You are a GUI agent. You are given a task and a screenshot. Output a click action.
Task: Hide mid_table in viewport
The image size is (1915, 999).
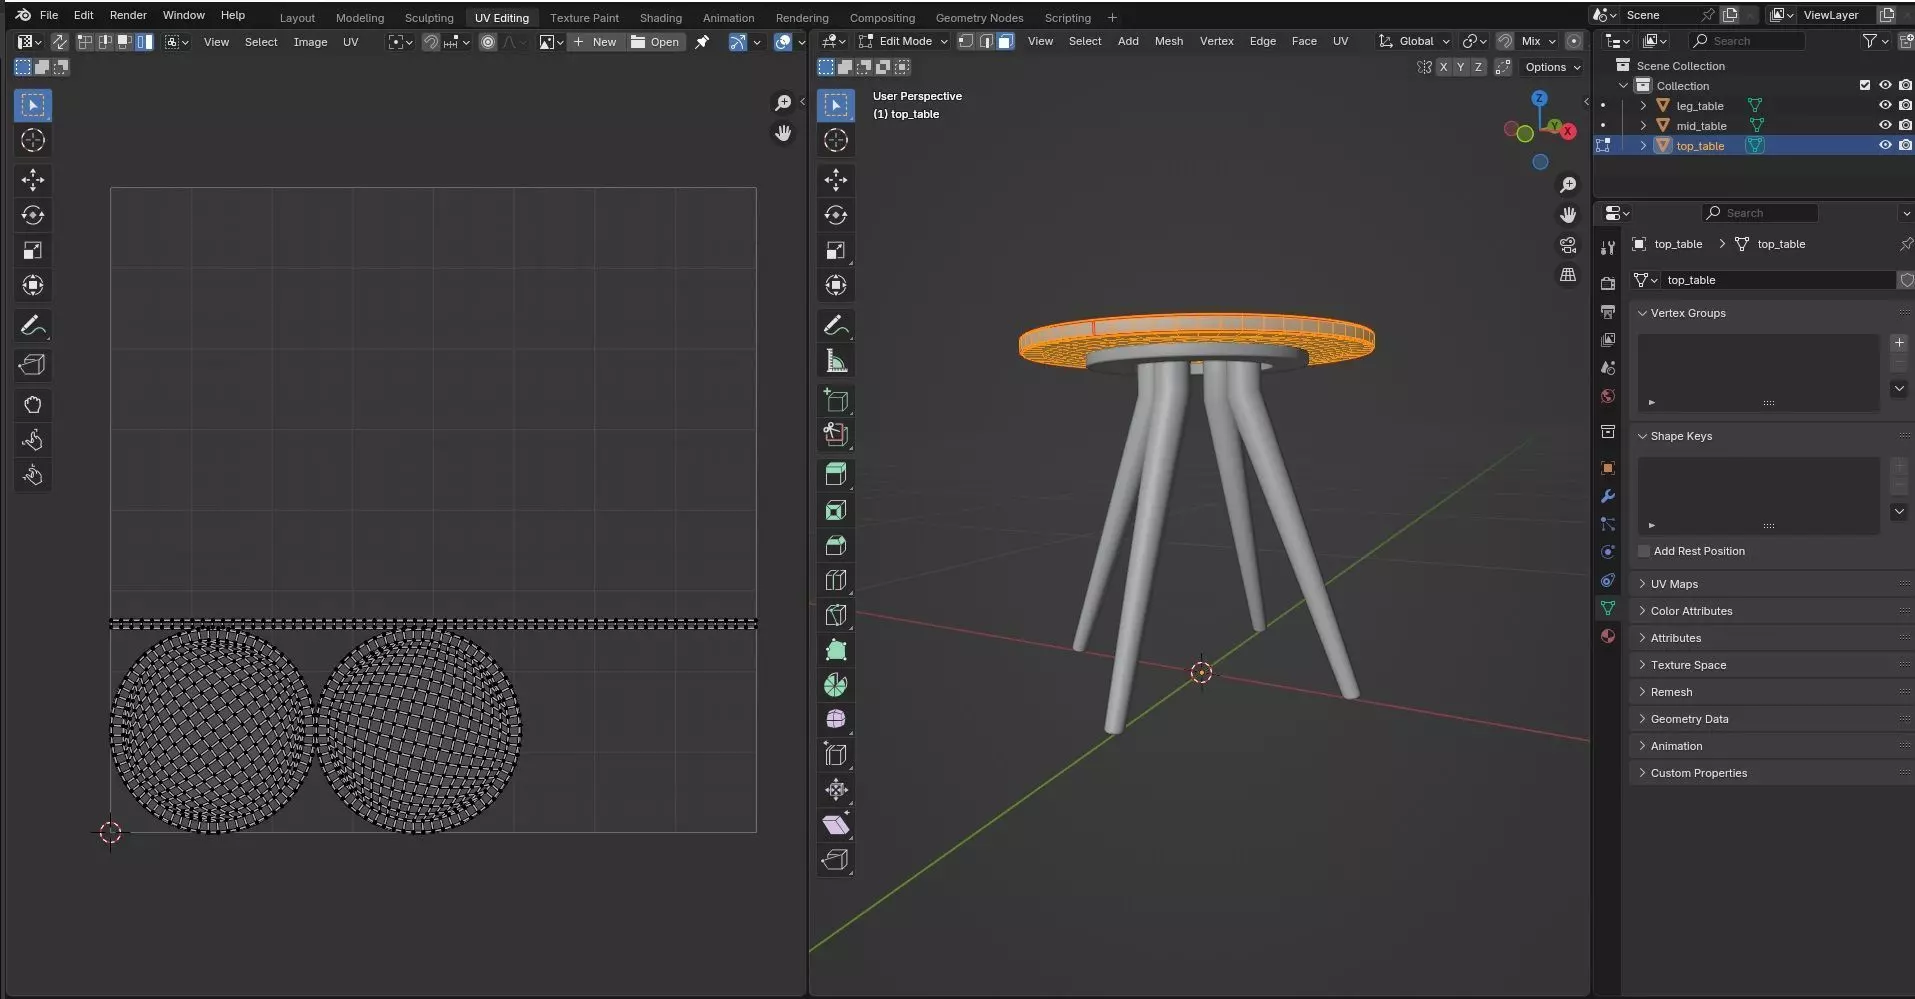(1885, 125)
